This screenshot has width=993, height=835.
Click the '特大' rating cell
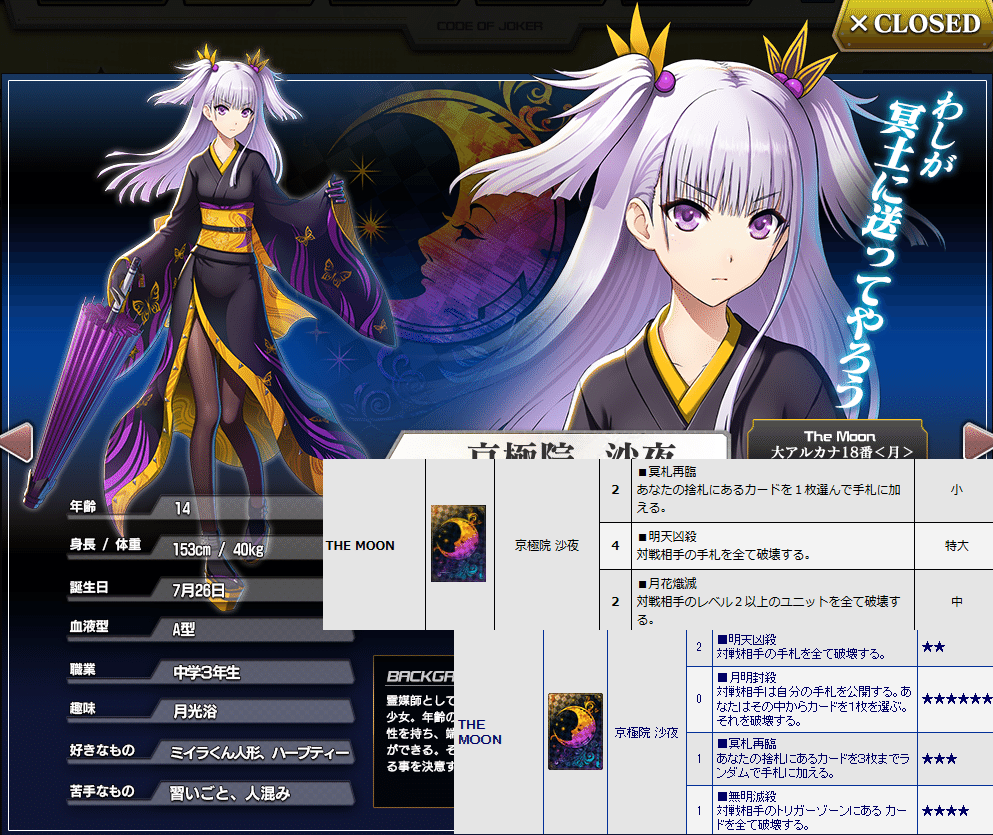pos(956,546)
